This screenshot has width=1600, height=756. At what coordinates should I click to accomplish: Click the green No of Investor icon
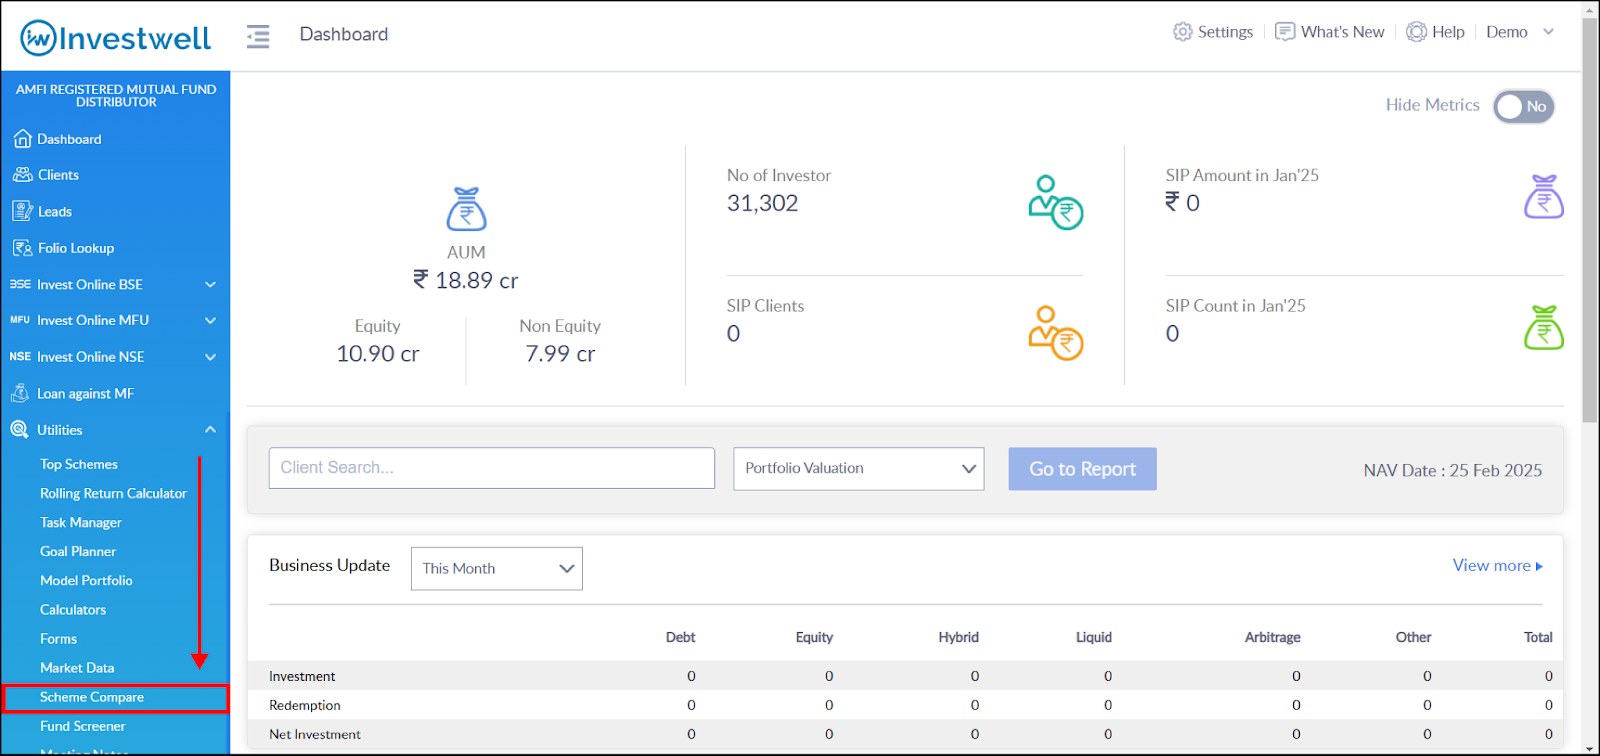[x=1056, y=202]
